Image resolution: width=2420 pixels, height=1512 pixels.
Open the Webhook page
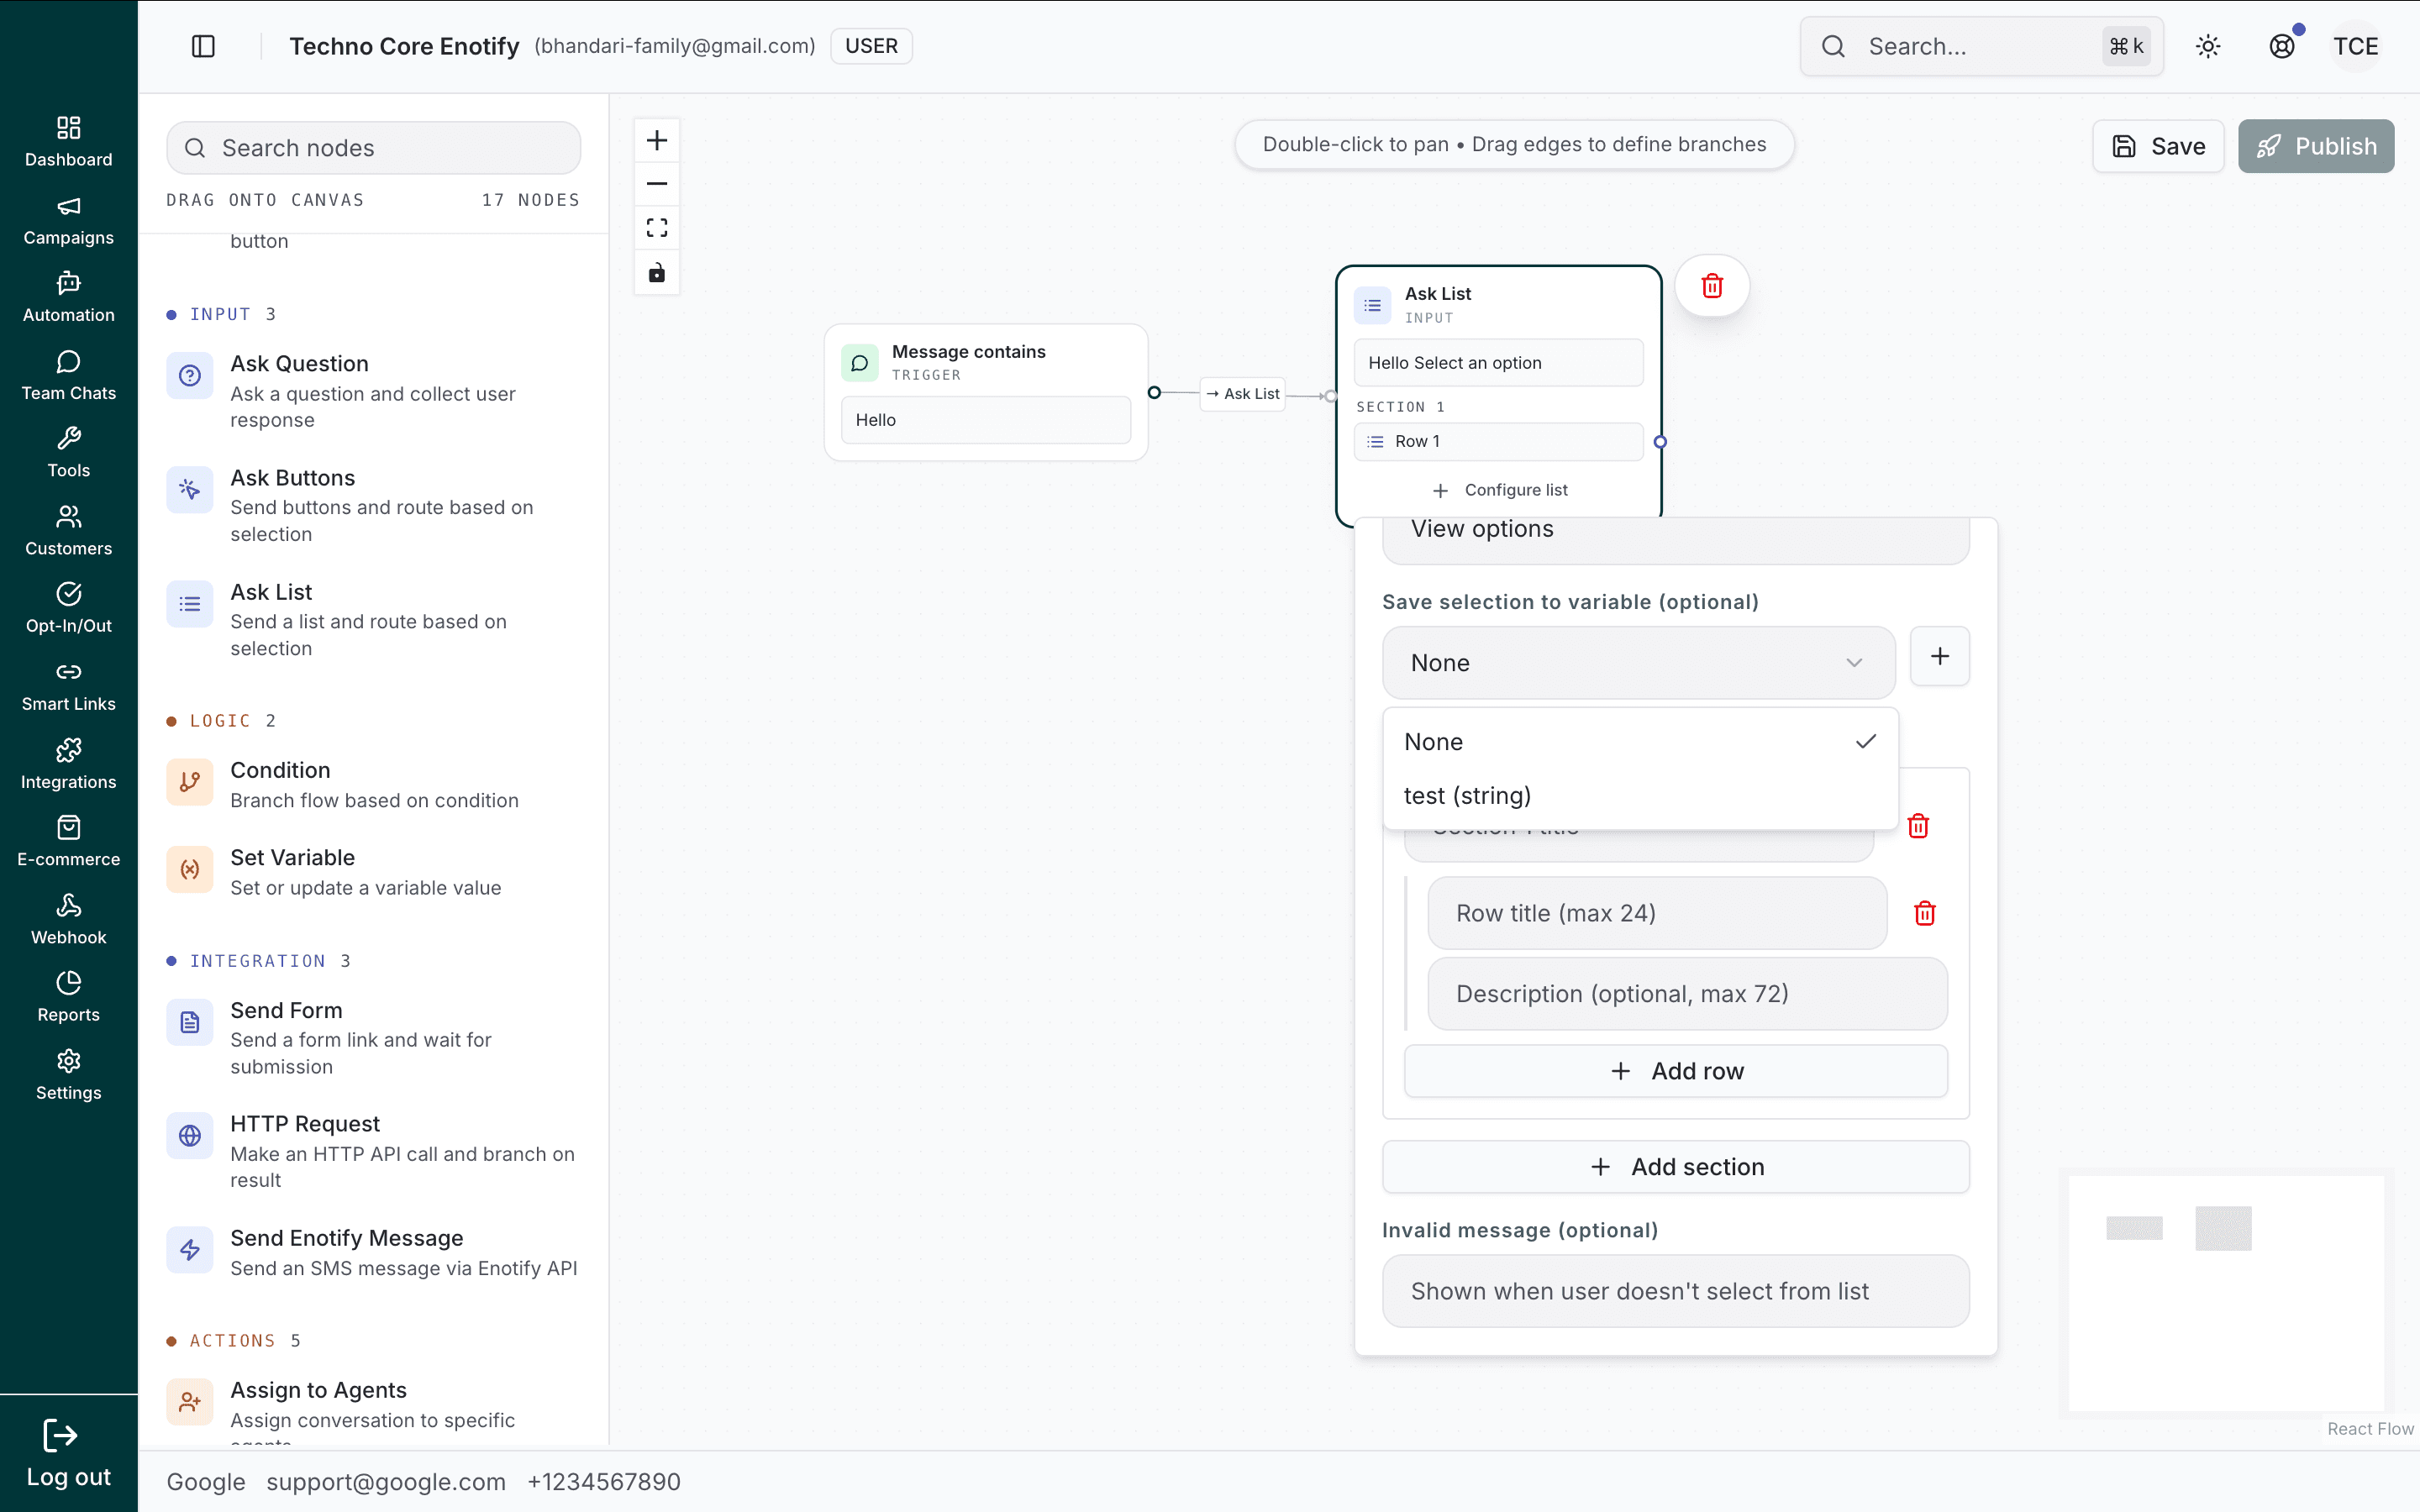pos(68,919)
